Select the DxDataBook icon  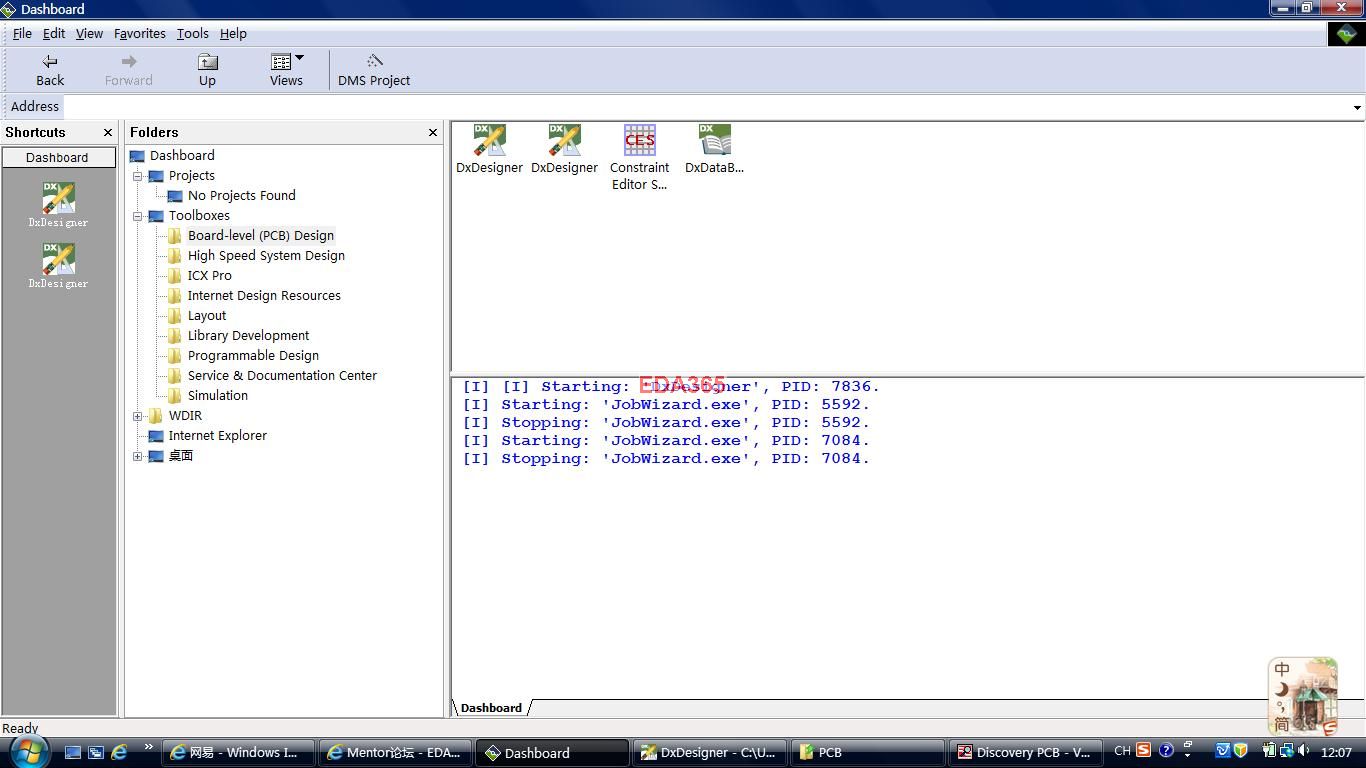point(714,150)
